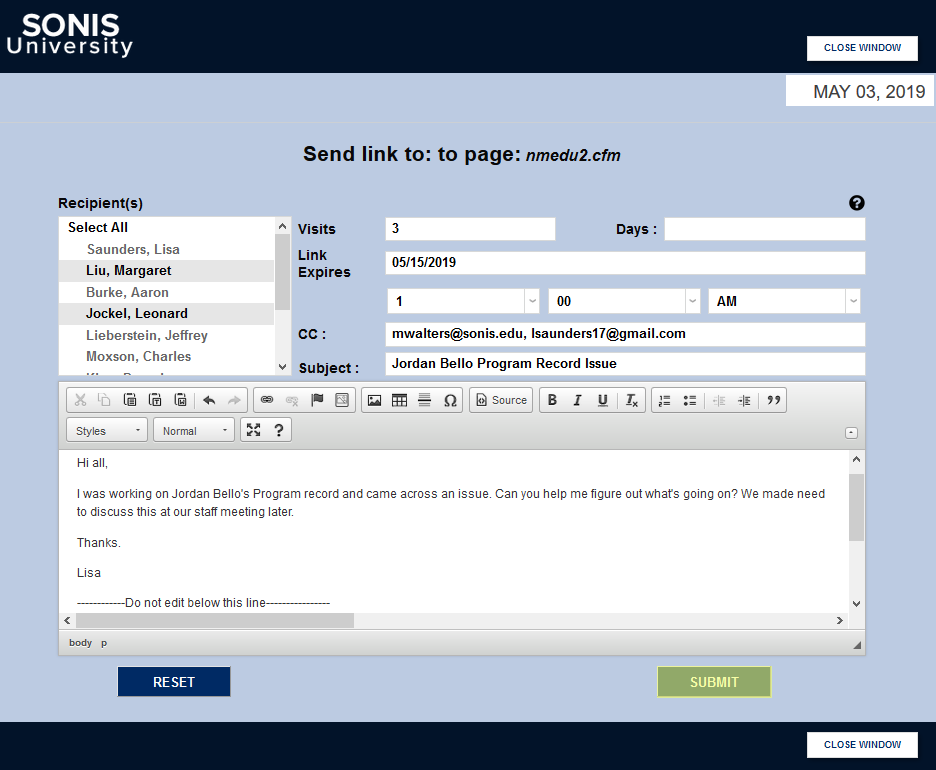Viewport: 936px width, 770px height.
Task: Click the Subject field
Action: (x=625, y=364)
